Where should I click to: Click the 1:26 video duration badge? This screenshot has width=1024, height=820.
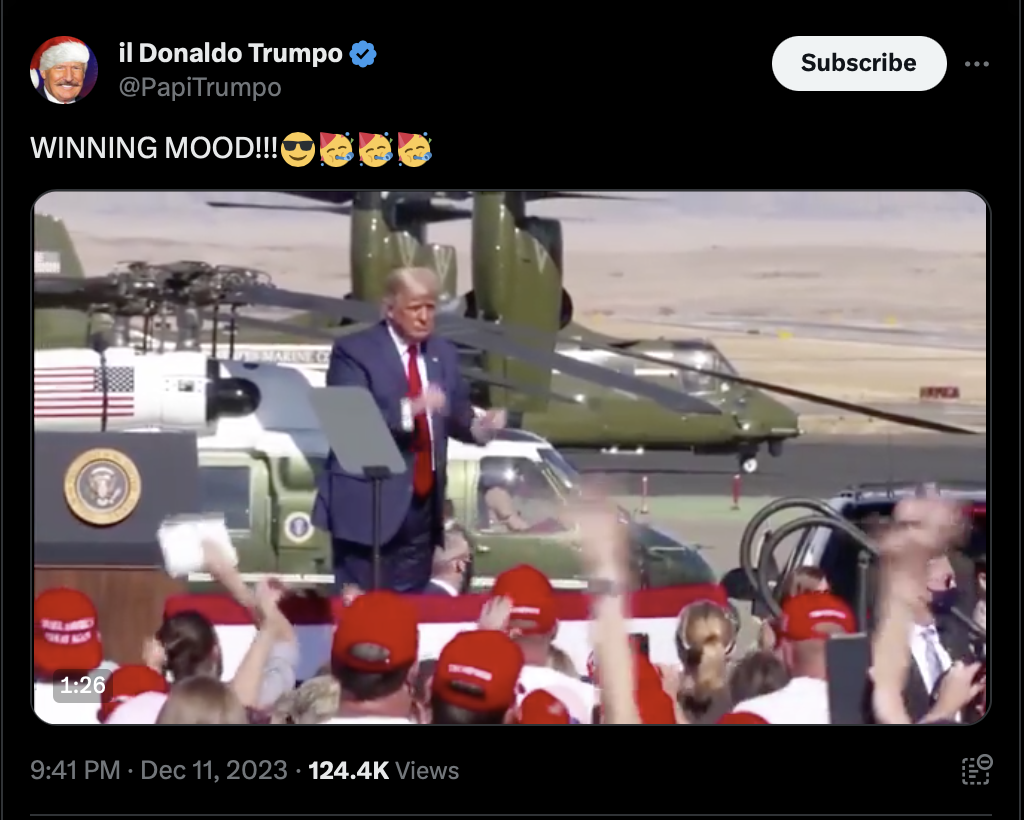click(x=82, y=685)
